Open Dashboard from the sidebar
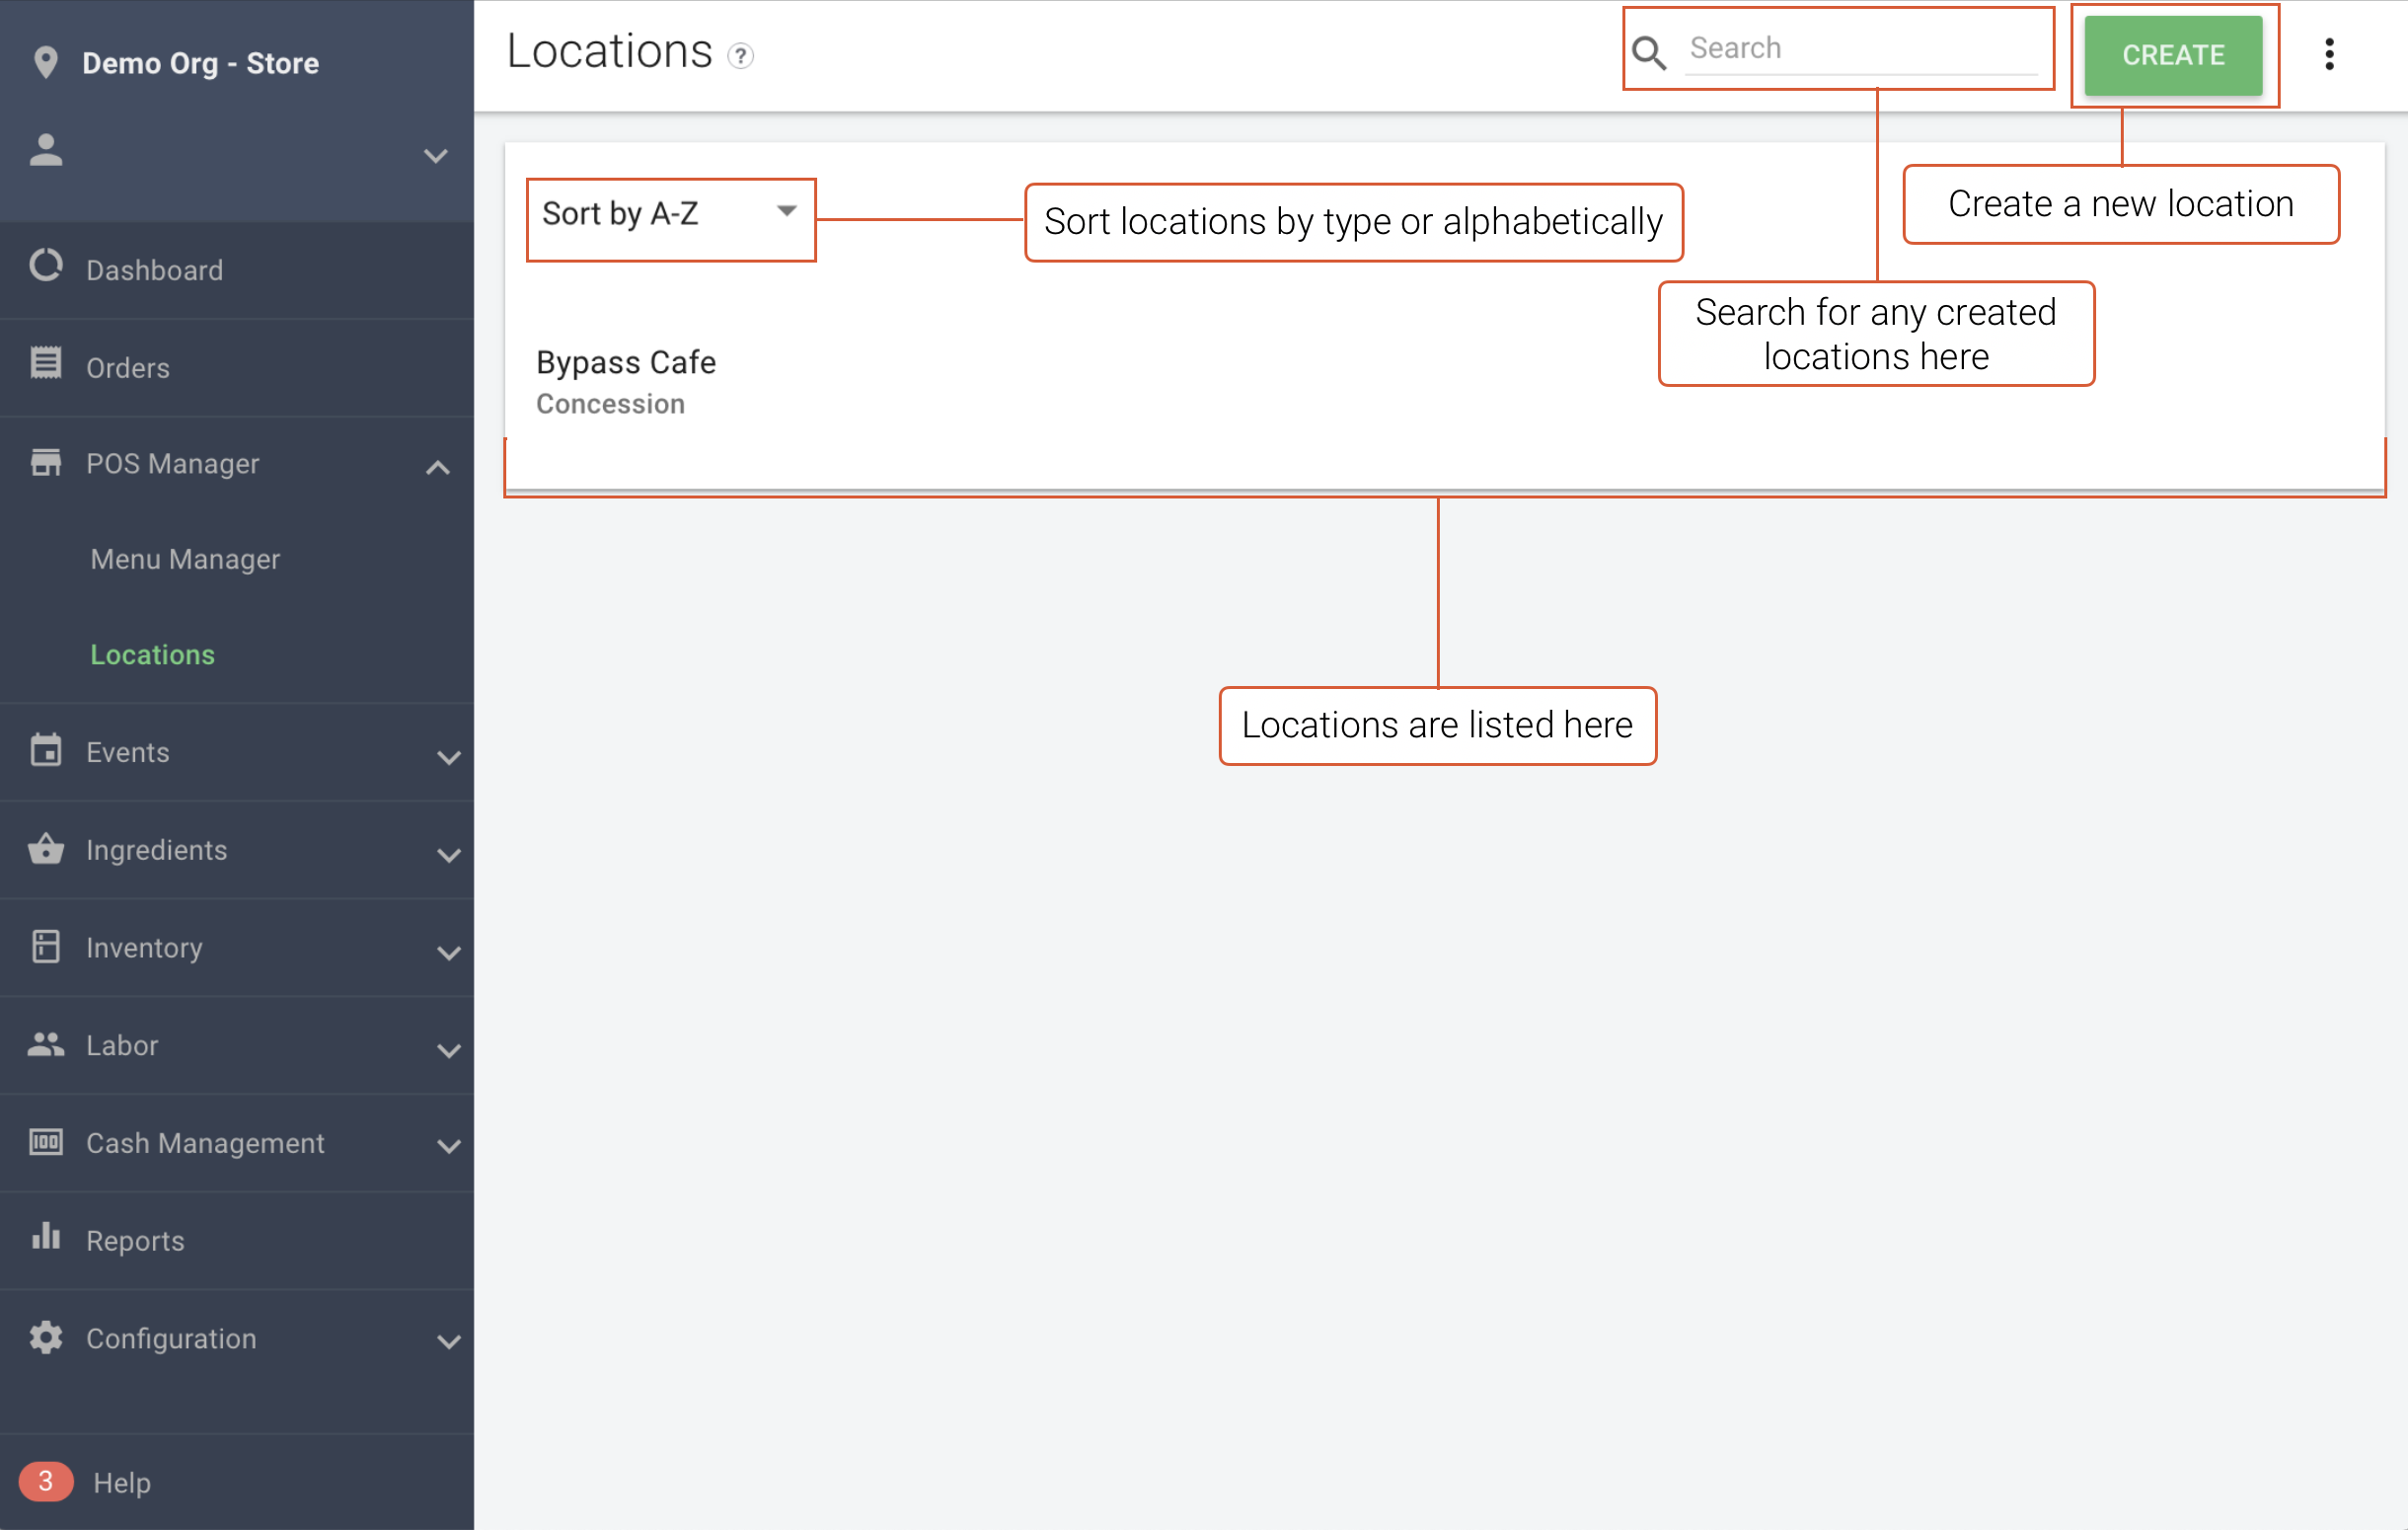This screenshot has height=1530, width=2408. [x=154, y=270]
